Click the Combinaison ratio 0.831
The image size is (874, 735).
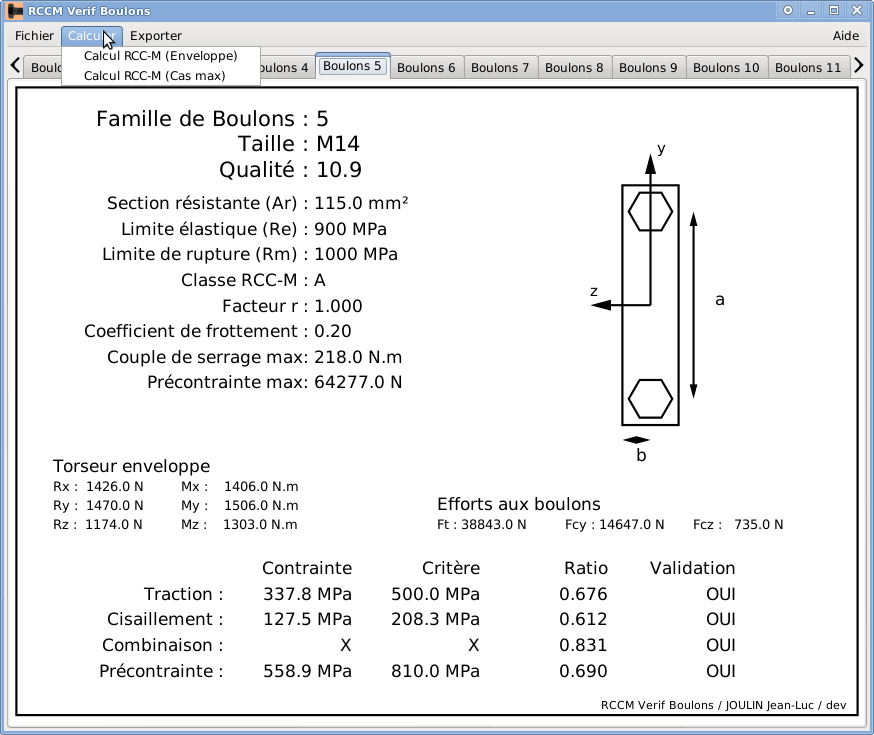583,645
